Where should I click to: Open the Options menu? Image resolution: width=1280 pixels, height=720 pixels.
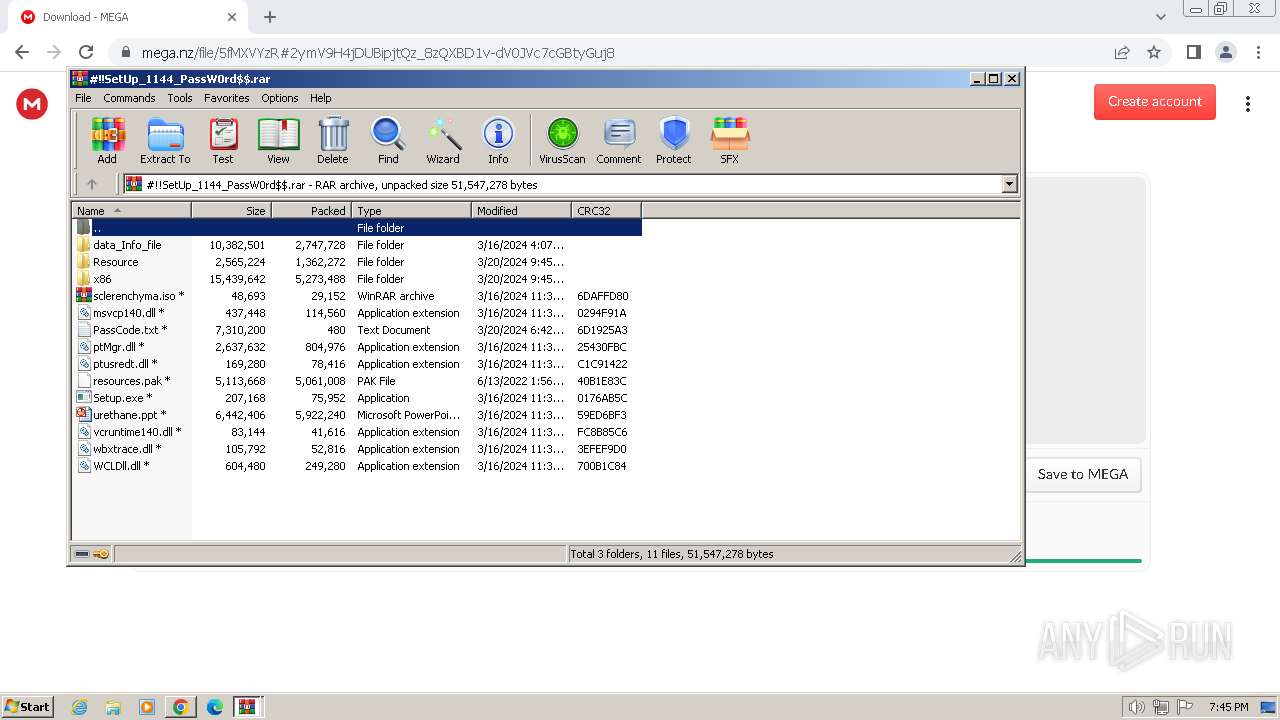(x=280, y=98)
